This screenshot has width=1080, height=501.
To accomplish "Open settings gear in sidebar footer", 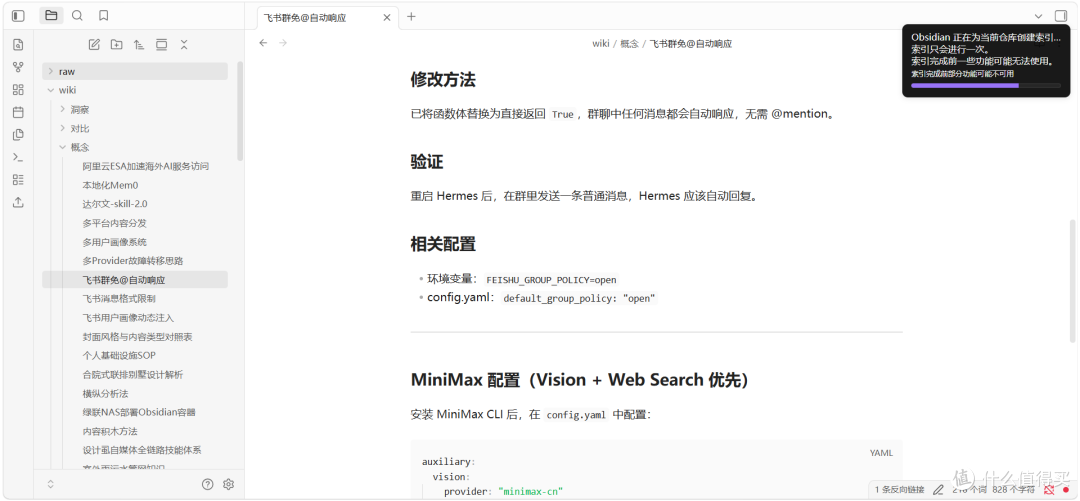I will (229, 484).
